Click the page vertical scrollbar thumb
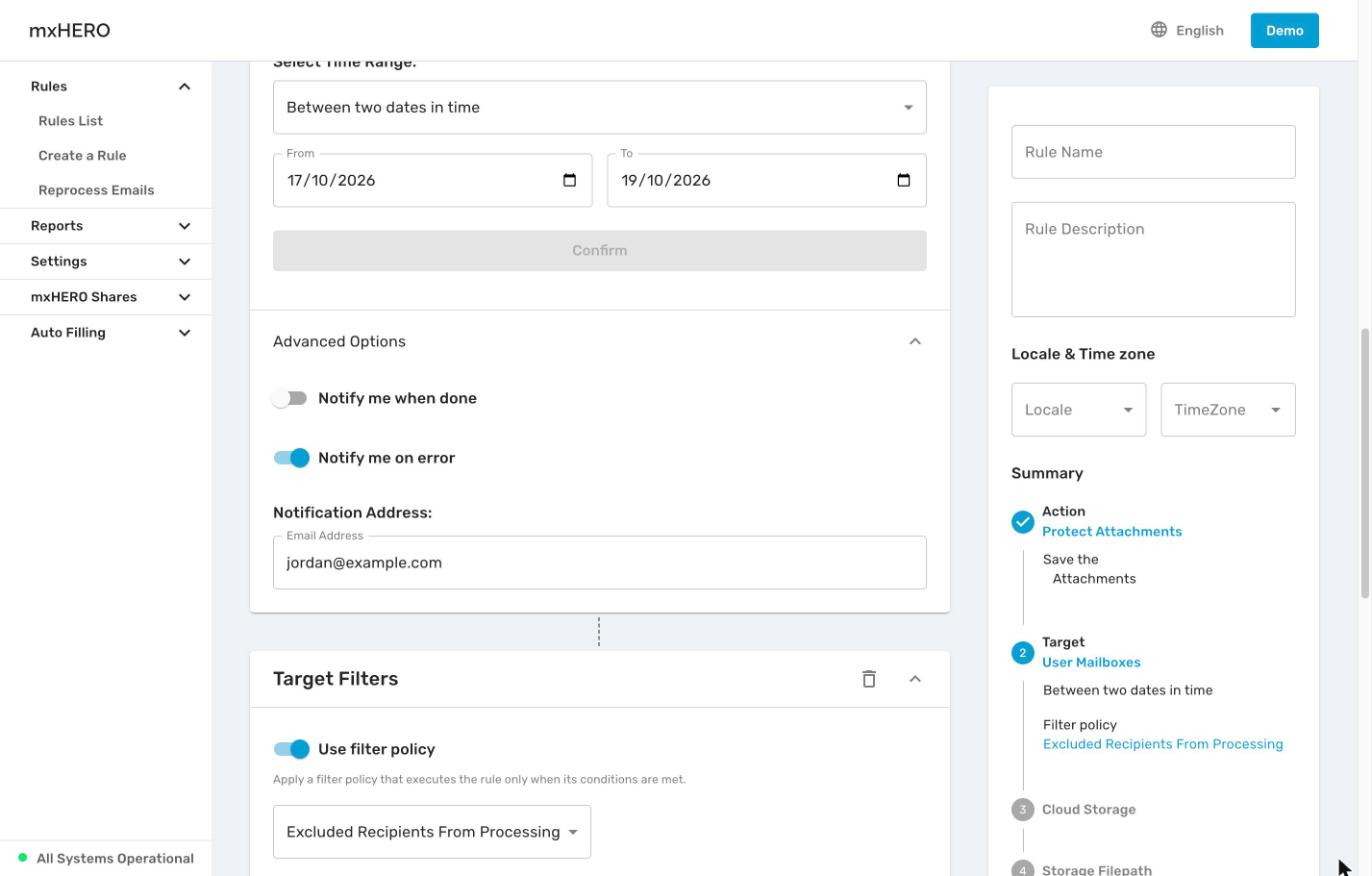The height and width of the screenshot is (876, 1372). pyautogui.click(x=1365, y=464)
